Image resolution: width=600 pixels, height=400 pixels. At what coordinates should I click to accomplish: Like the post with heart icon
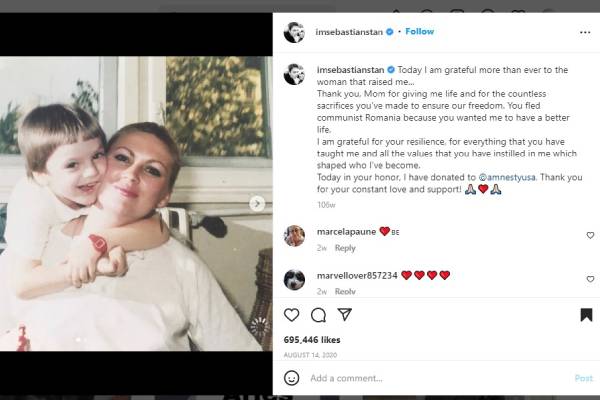point(292,315)
